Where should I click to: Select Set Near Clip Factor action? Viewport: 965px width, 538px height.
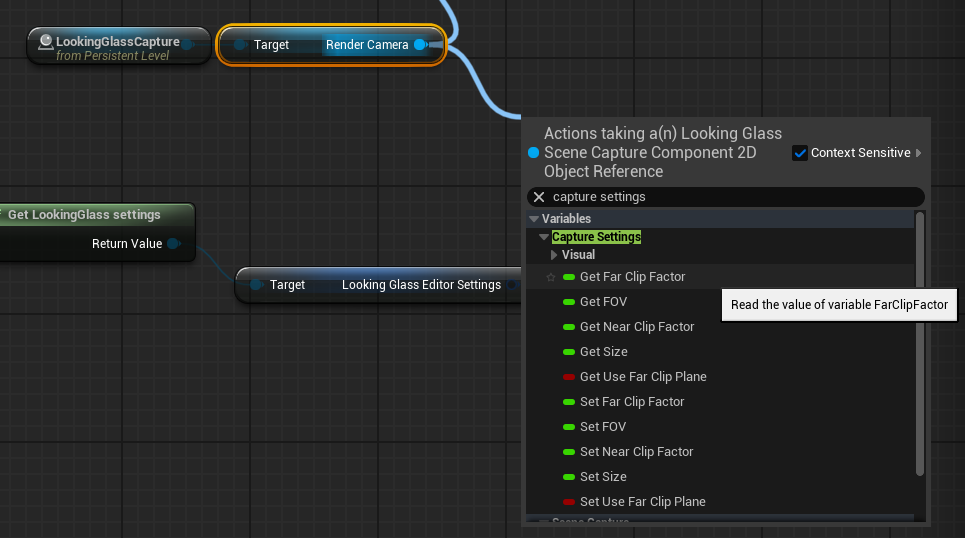636,452
